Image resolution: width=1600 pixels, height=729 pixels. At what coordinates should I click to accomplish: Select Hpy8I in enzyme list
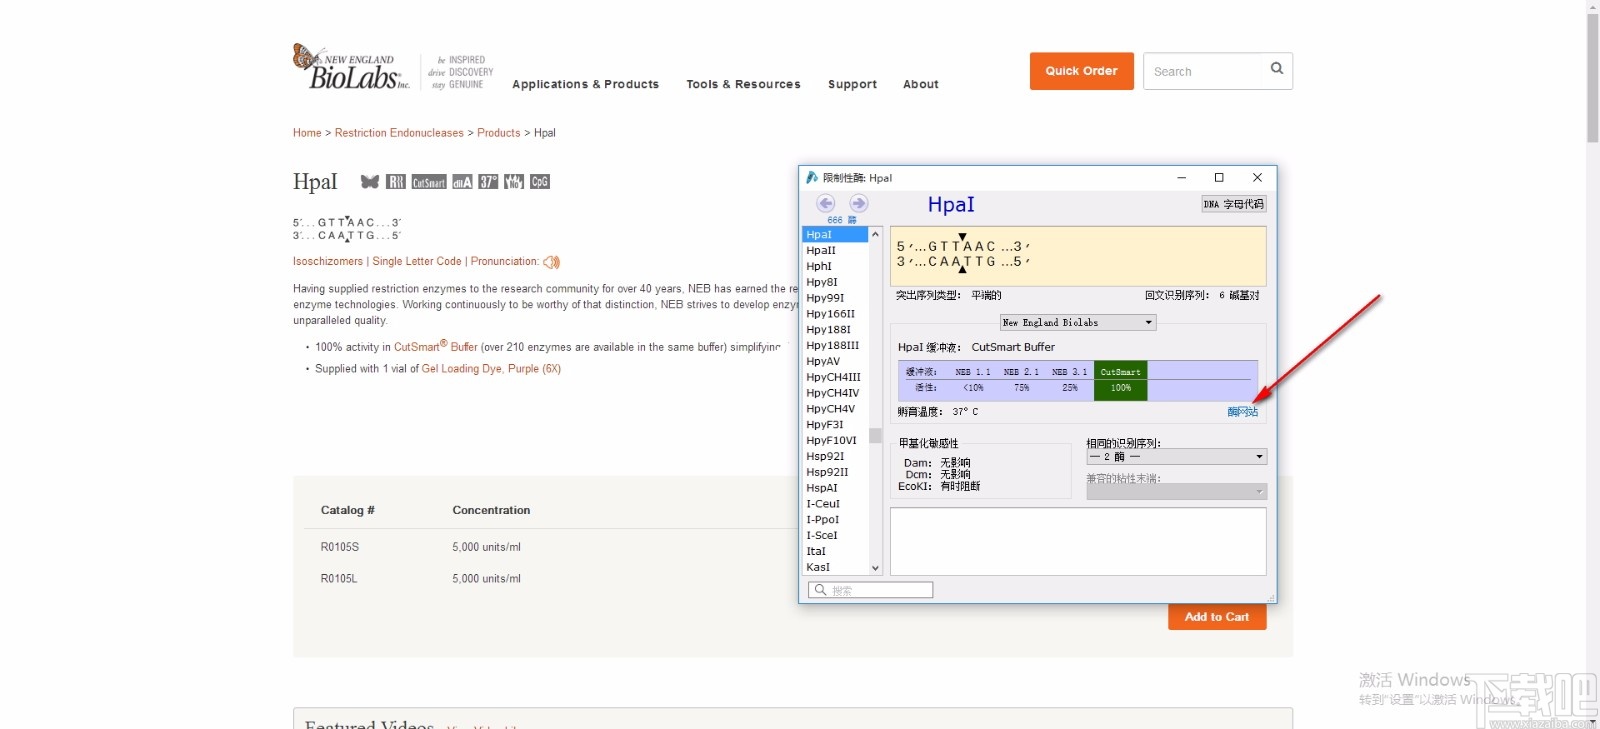click(x=835, y=283)
